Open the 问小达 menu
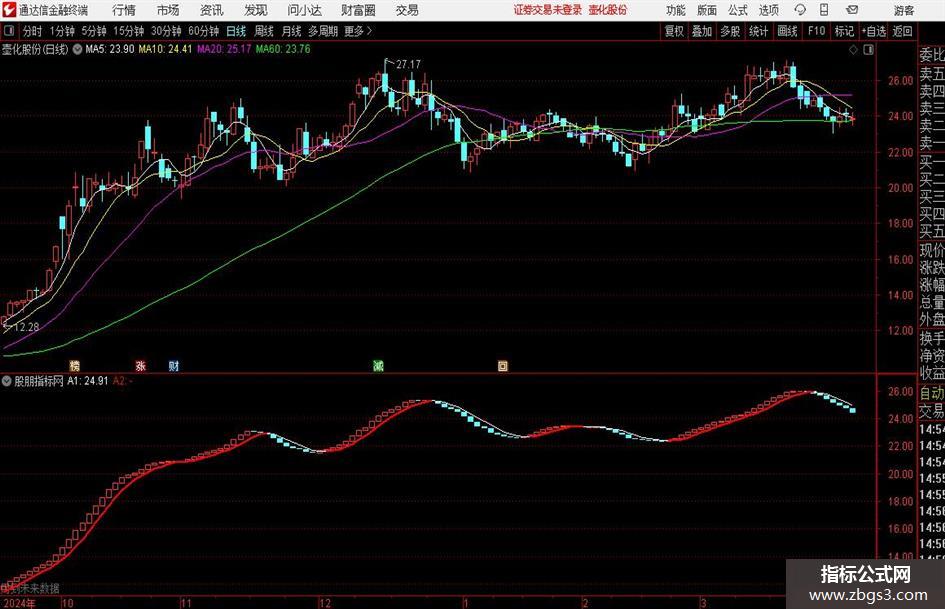This screenshot has width=945, height=609. click(304, 10)
